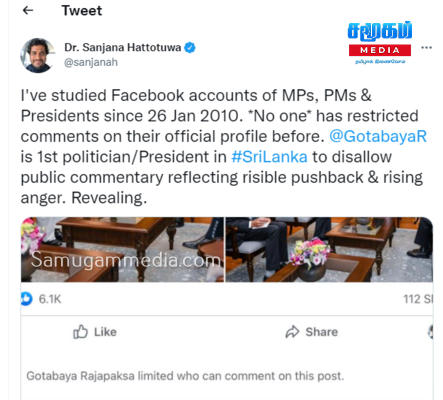Go back using the left arrow icon
The image size is (443, 400).
pyautogui.click(x=28, y=10)
